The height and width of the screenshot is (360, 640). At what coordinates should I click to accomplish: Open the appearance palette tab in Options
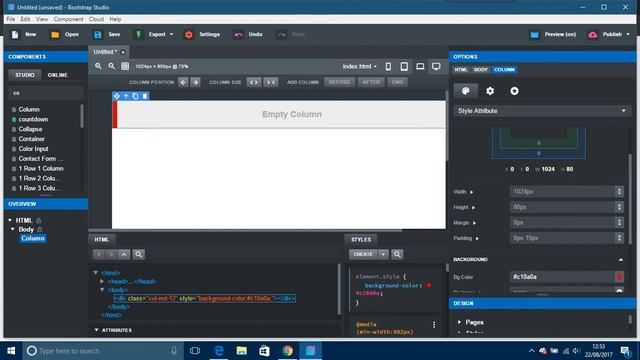466,91
